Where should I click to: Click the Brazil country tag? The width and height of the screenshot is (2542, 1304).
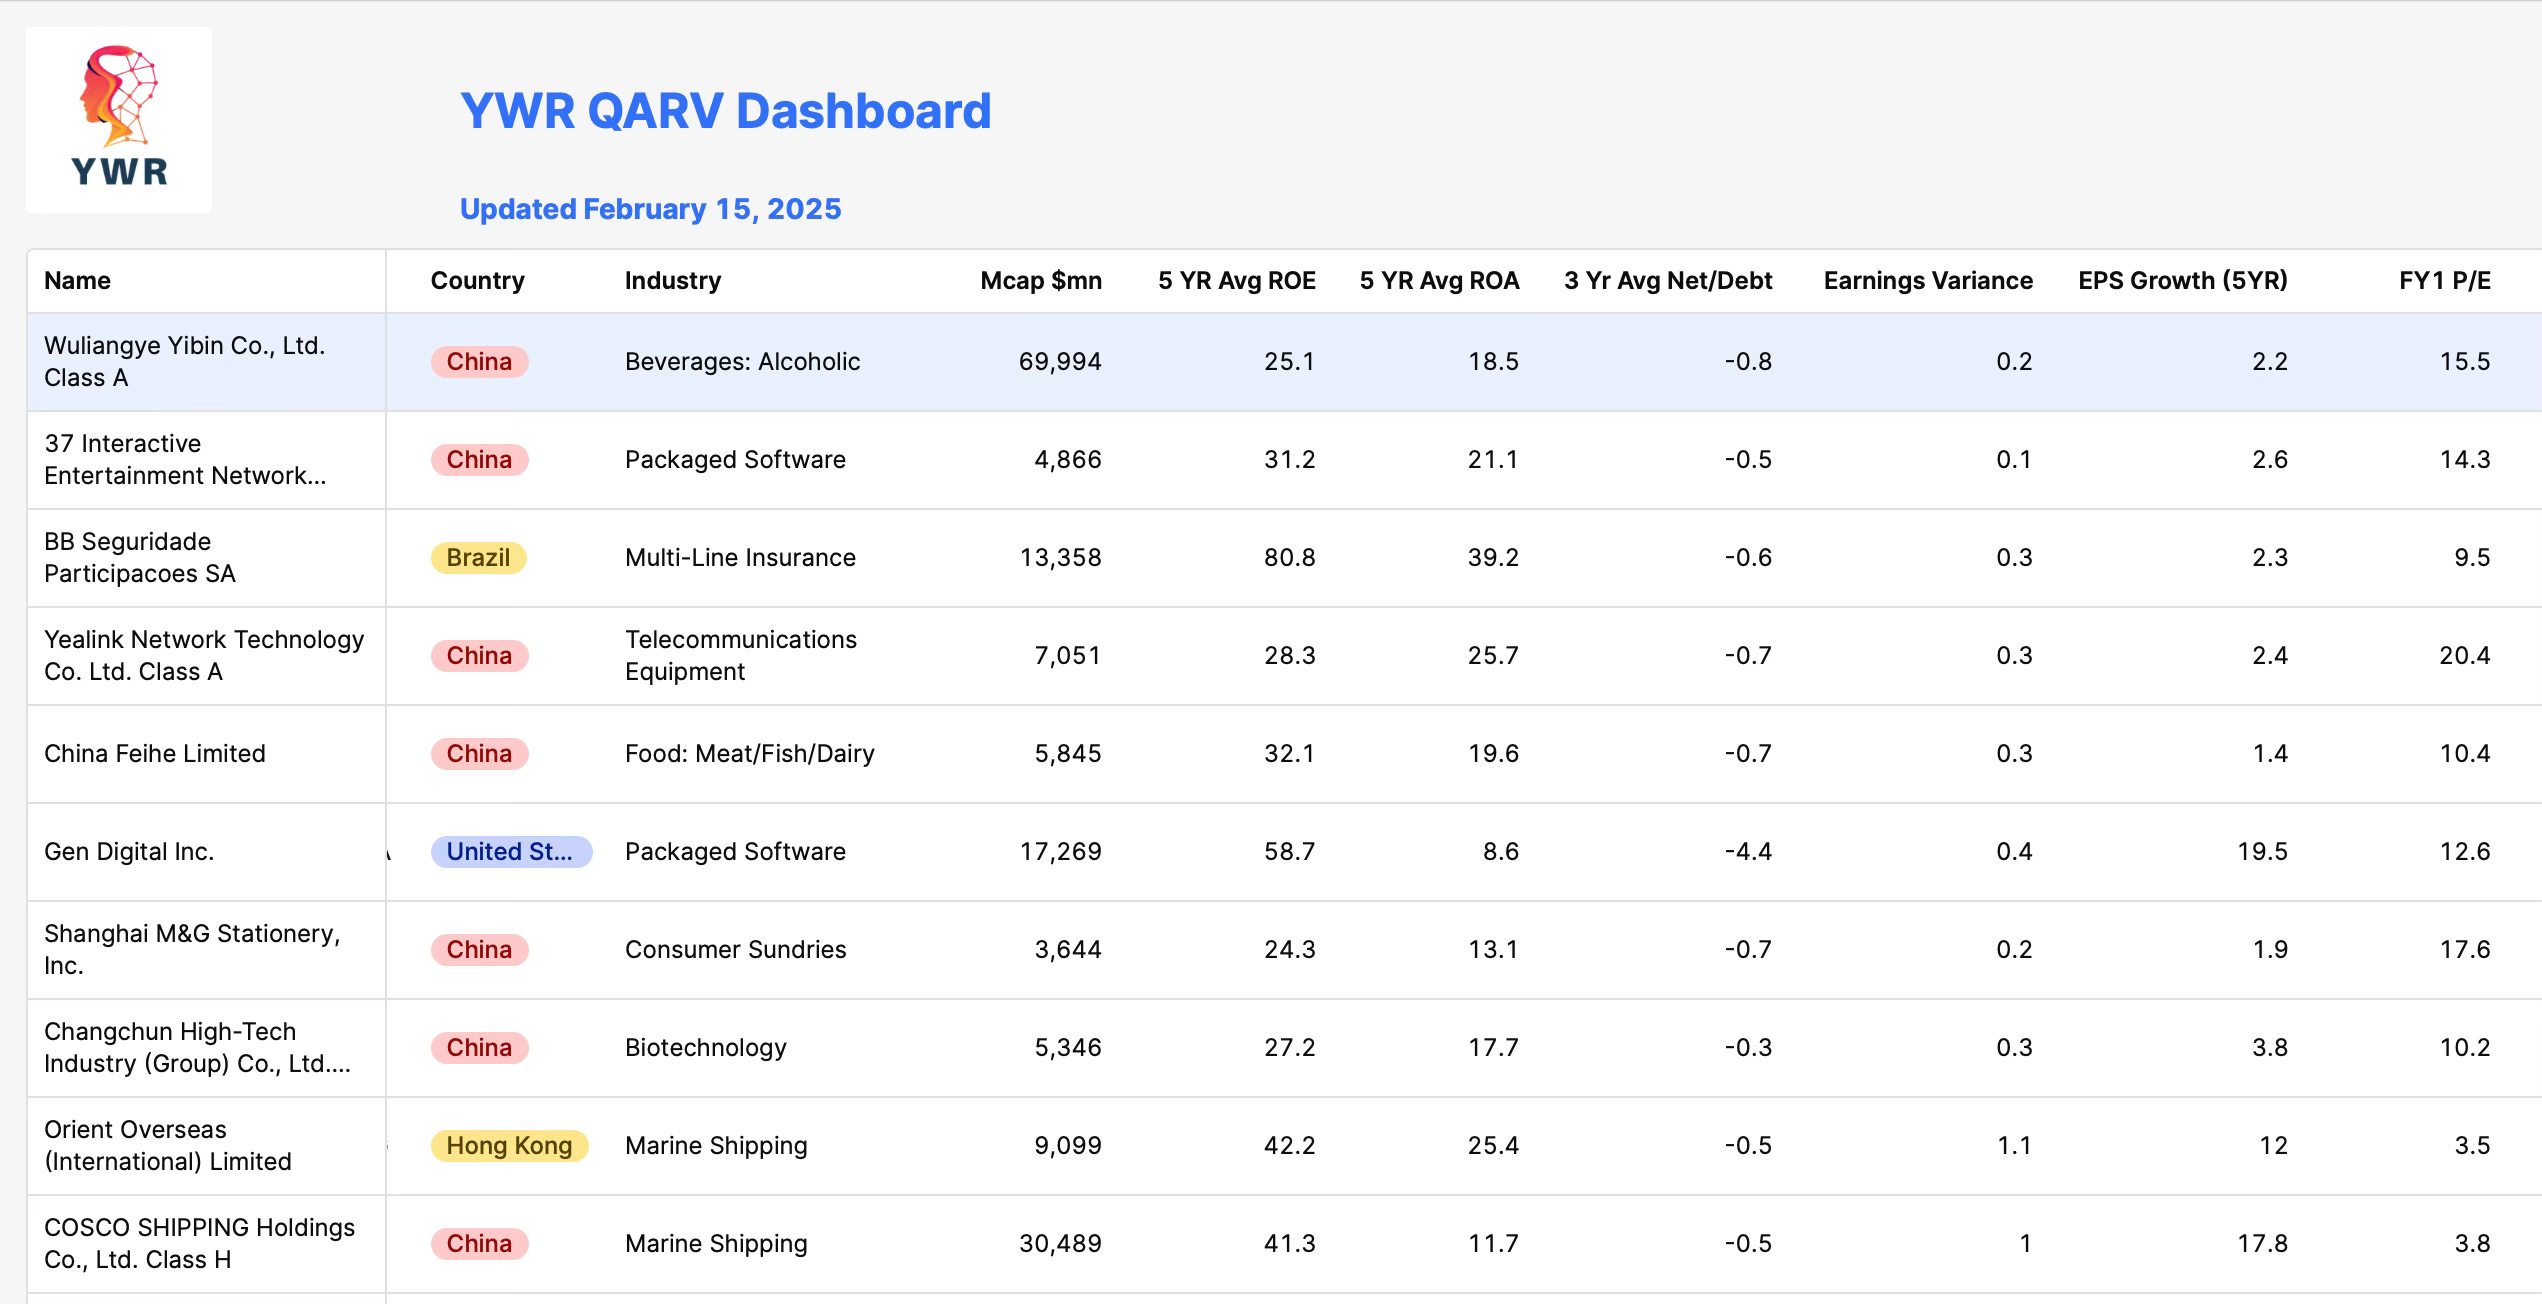(x=479, y=558)
